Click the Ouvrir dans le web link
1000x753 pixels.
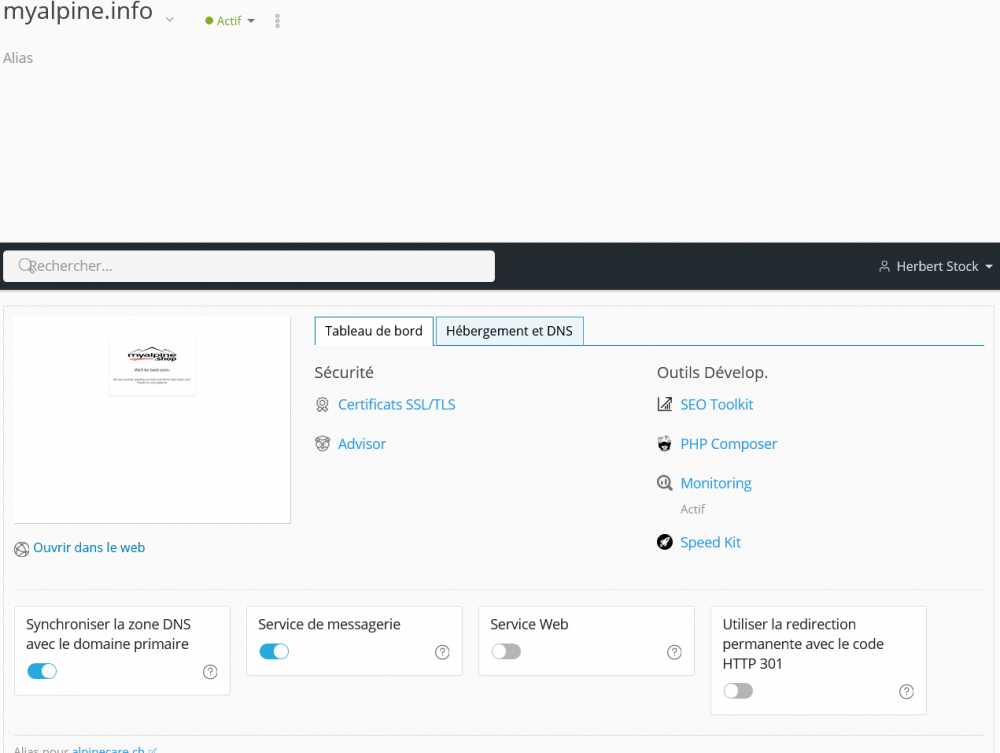(88, 547)
